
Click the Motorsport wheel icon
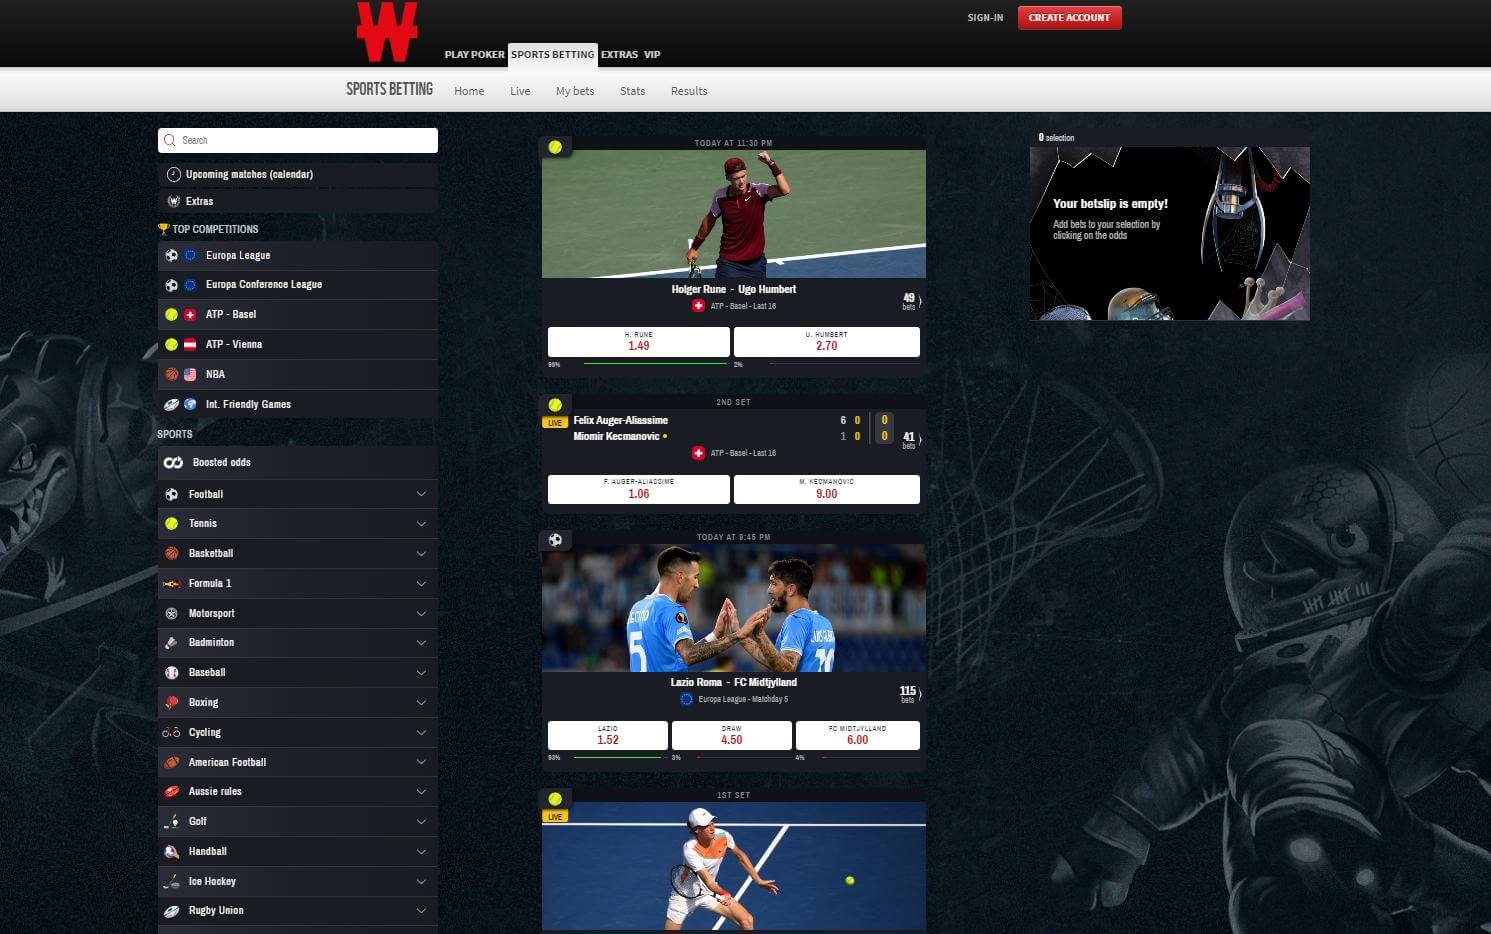point(171,613)
